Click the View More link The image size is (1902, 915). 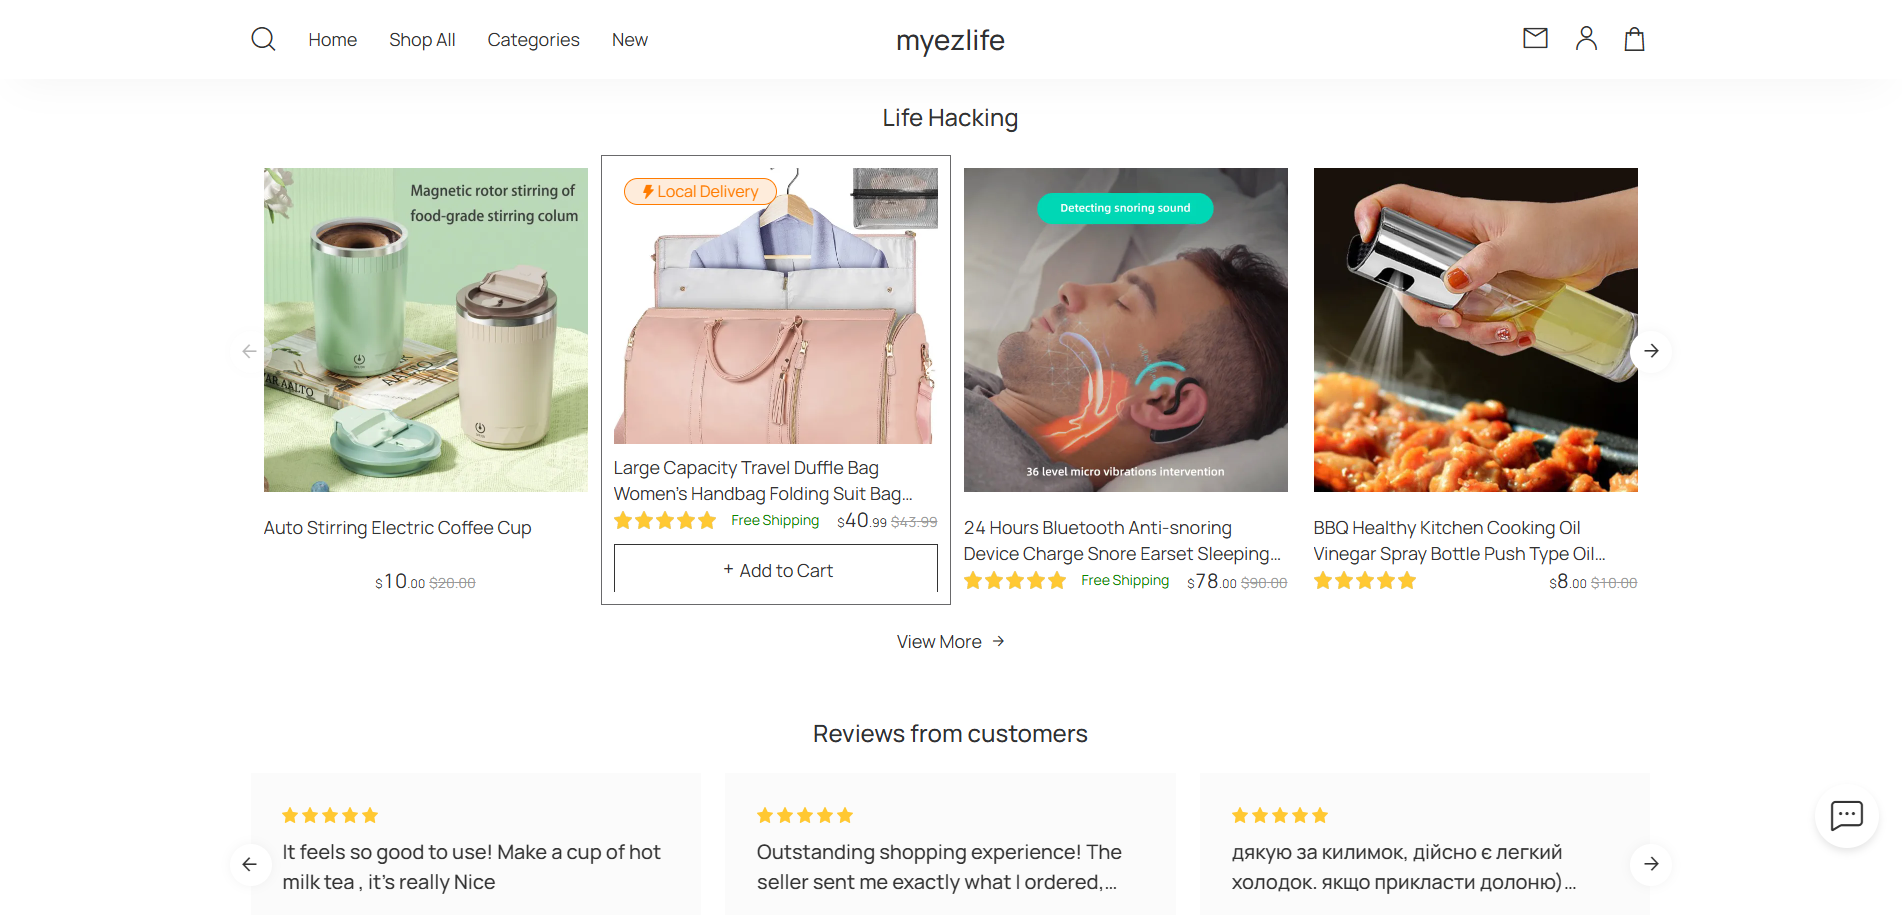click(x=939, y=641)
